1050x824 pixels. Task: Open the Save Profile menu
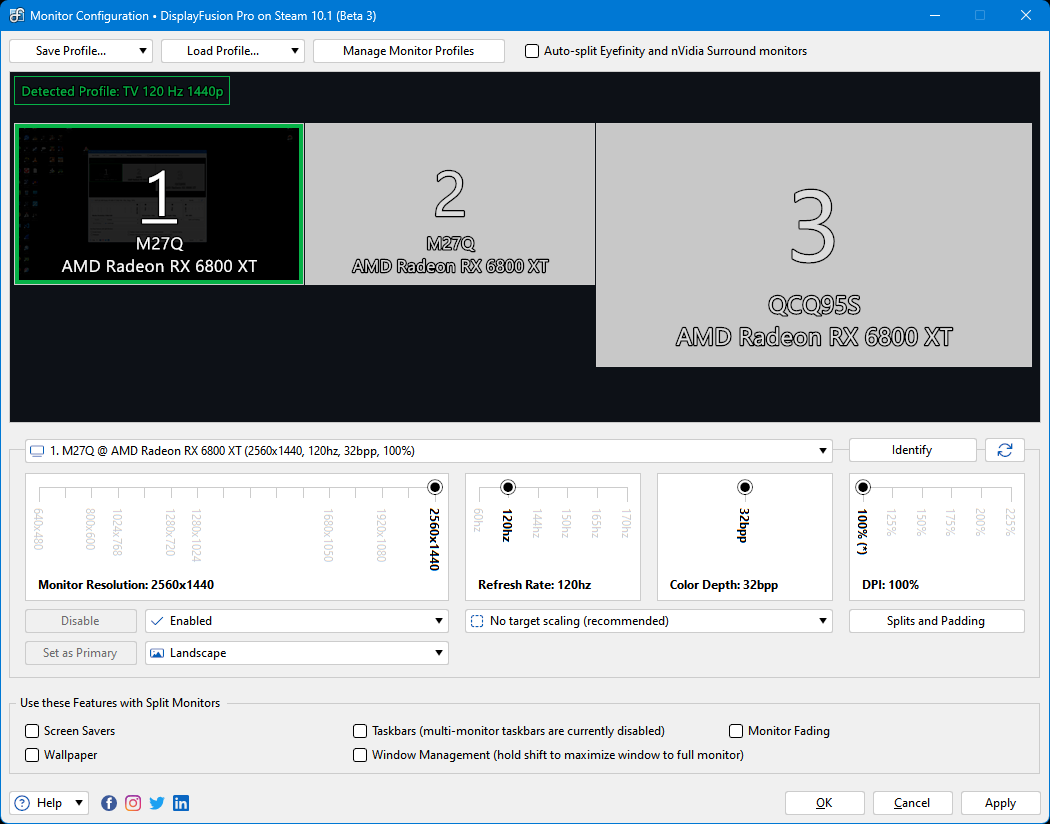point(81,51)
